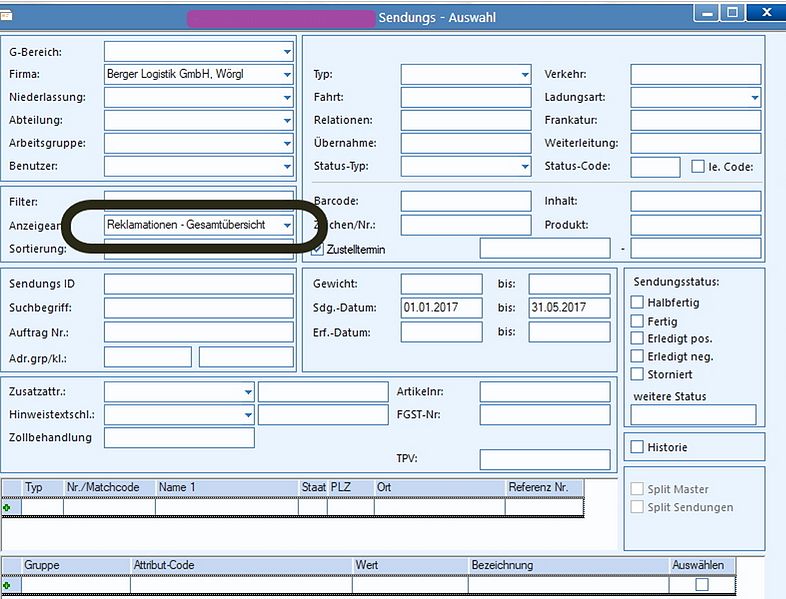Click the Sendungs ID input field
This screenshot has height=599, width=786.
coord(199,284)
